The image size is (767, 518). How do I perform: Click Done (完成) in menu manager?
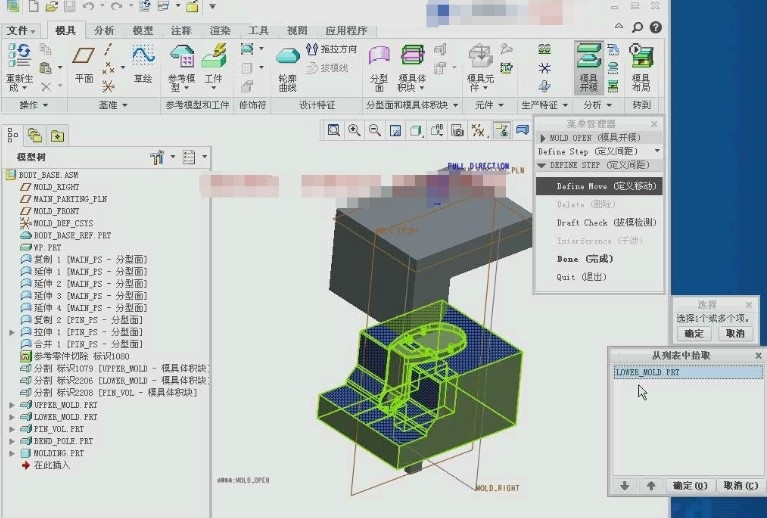pos(585,259)
